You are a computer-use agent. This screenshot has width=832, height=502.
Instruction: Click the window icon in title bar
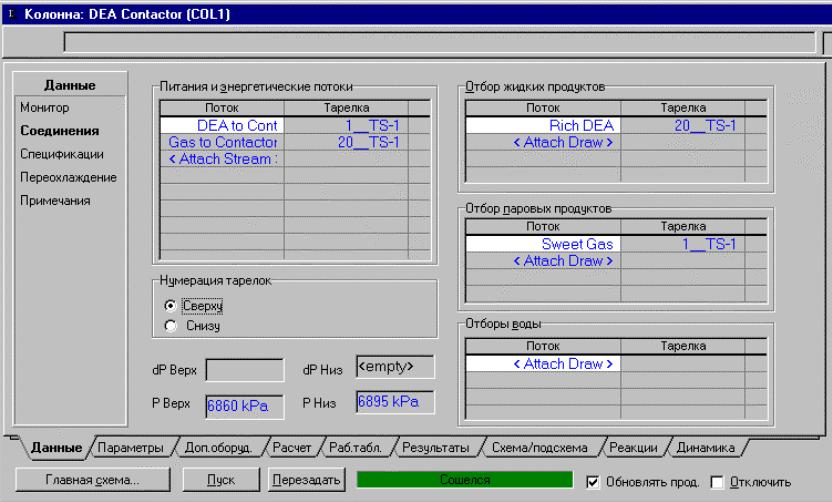point(12,14)
